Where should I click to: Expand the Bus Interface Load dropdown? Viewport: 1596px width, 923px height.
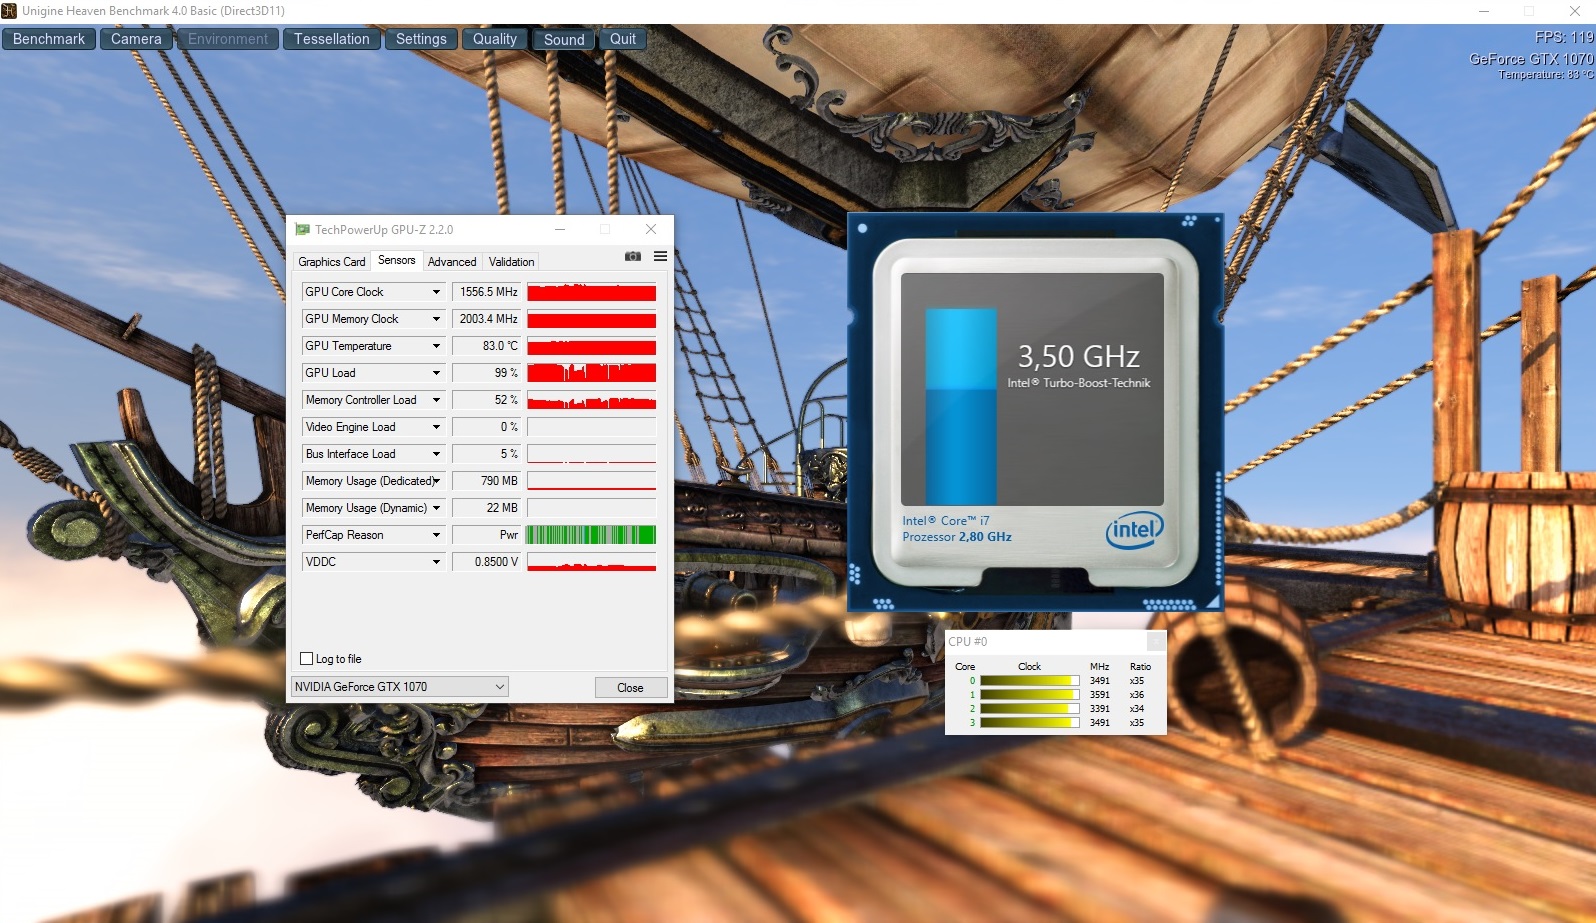(x=436, y=454)
